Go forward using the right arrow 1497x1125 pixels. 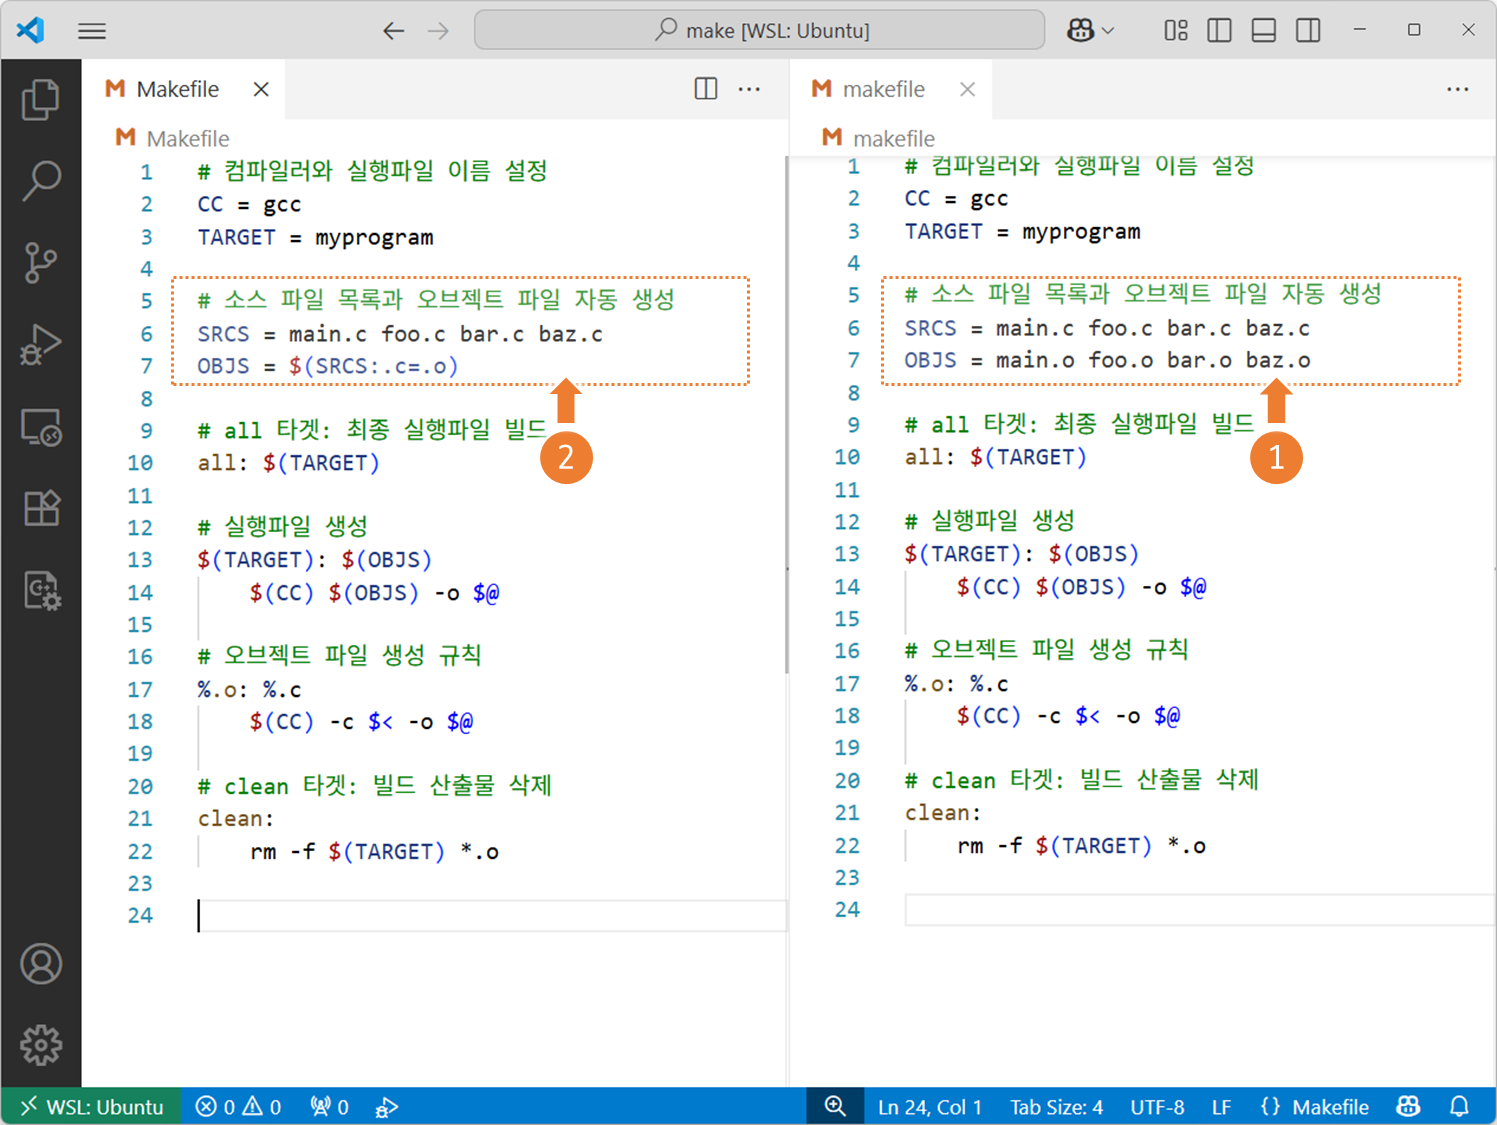[438, 31]
